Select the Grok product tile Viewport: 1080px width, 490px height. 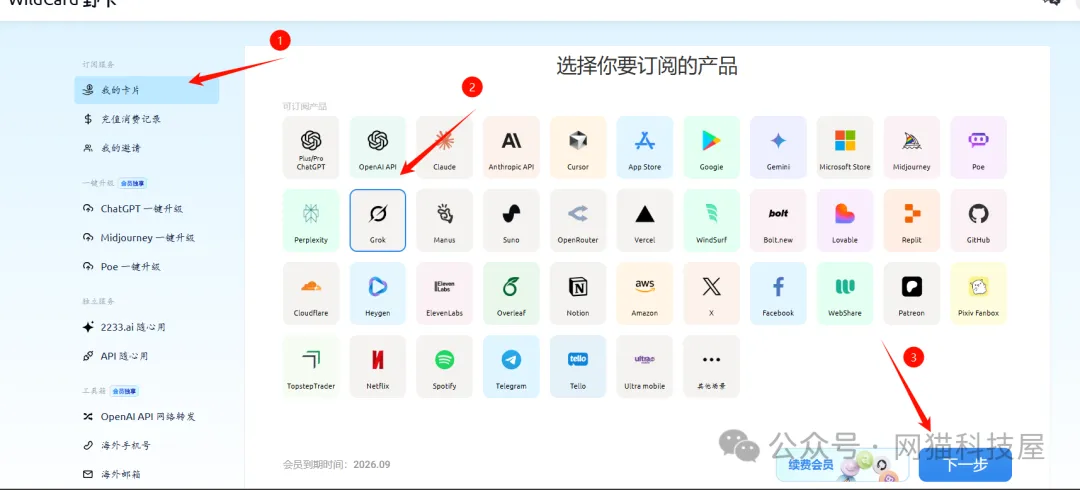point(377,221)
